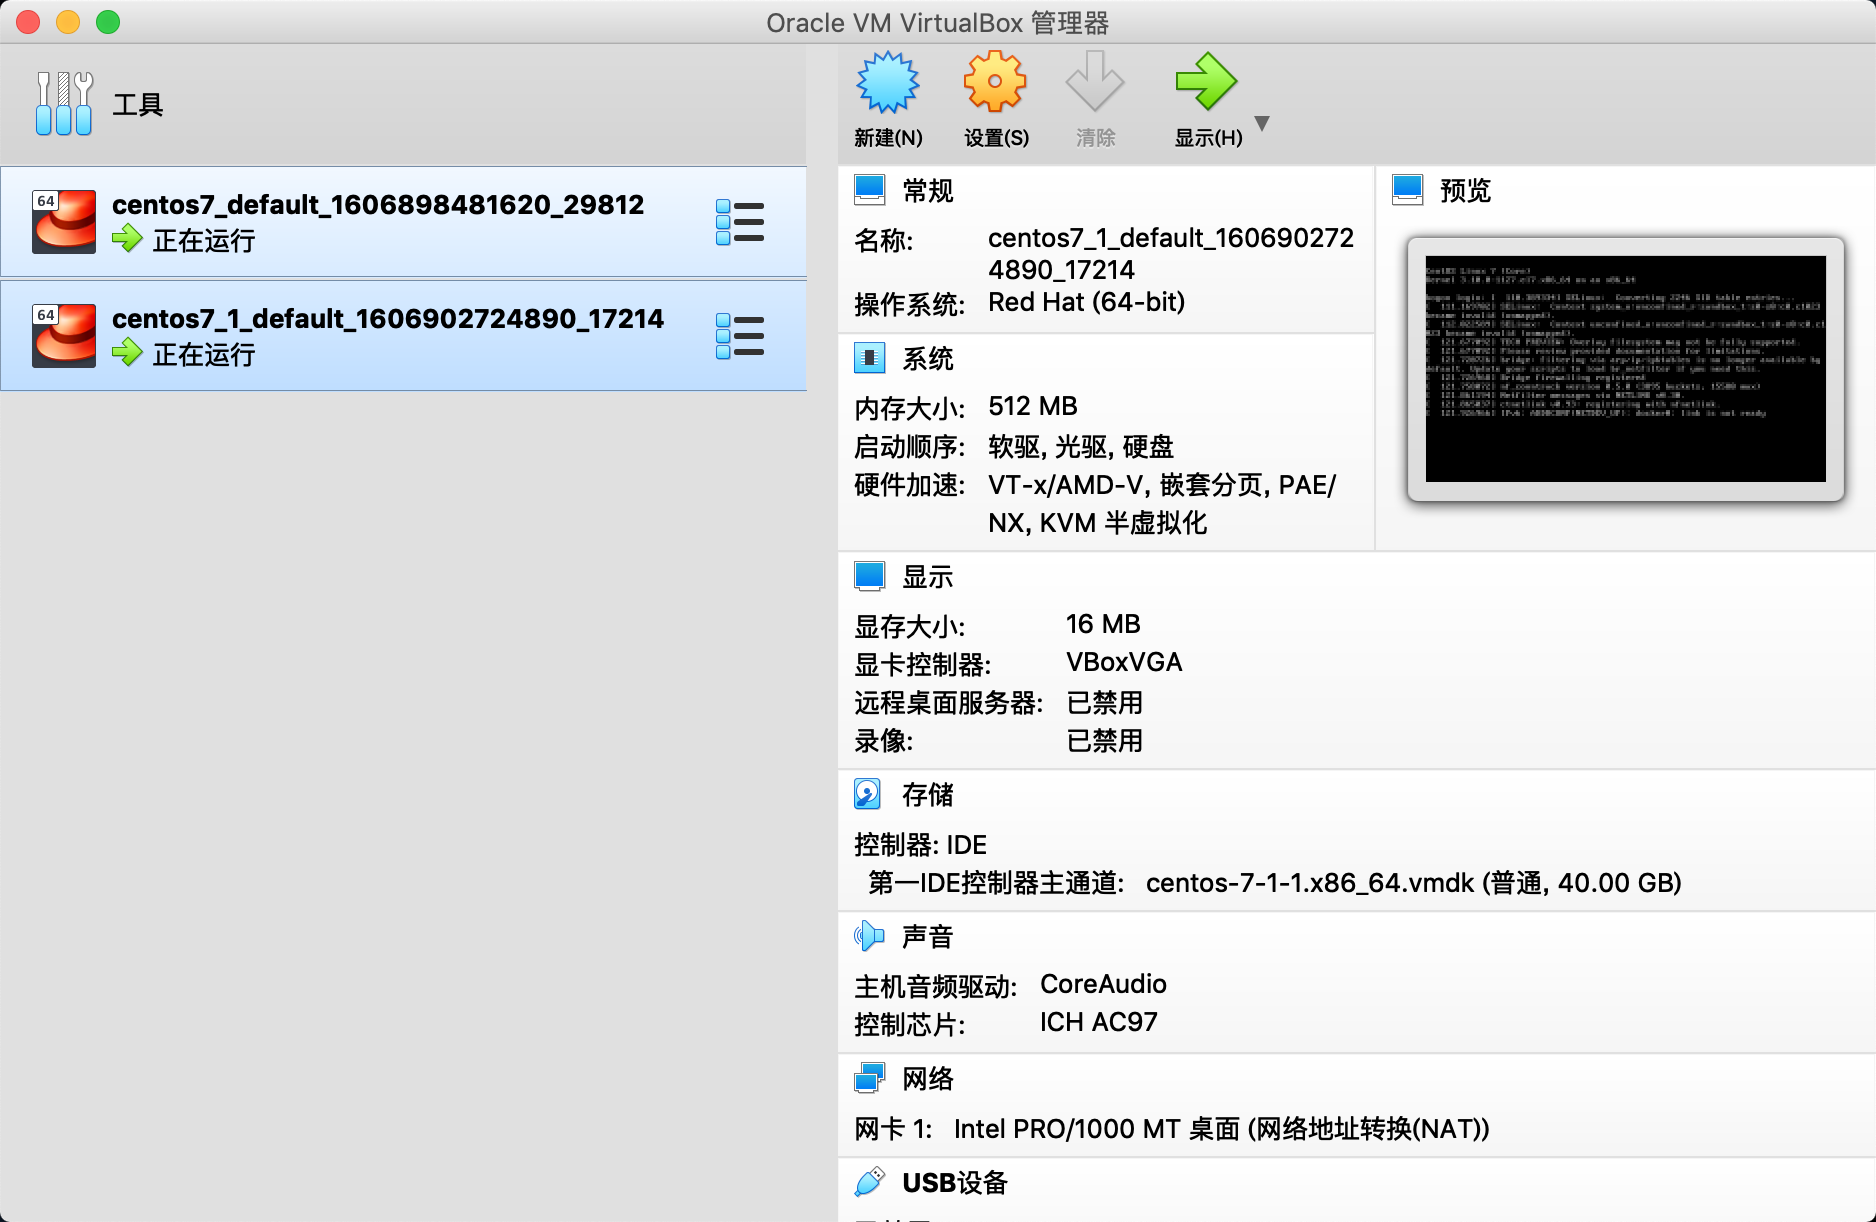This screenshot has width=1876, height=1222.
Task: Click the Preview (预览) monitor icon
Action: click(1408, 190)
